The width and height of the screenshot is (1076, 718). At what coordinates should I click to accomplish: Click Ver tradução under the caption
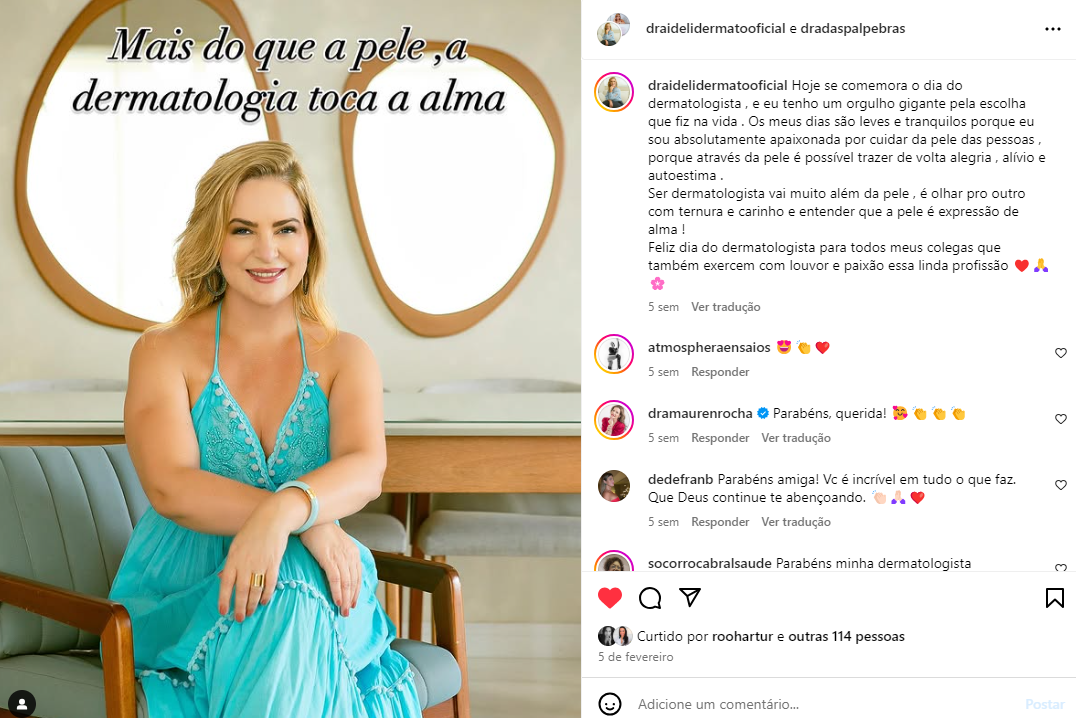tap(725, 307)
